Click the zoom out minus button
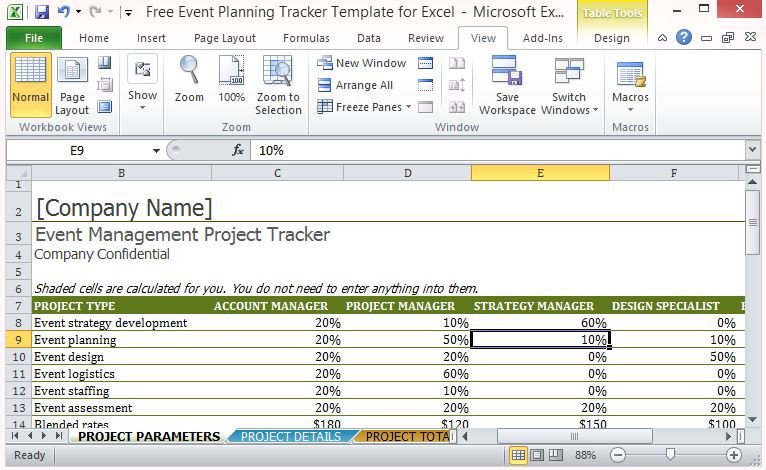The height and width of the screenshot is (470, 766). pos(617,455)
